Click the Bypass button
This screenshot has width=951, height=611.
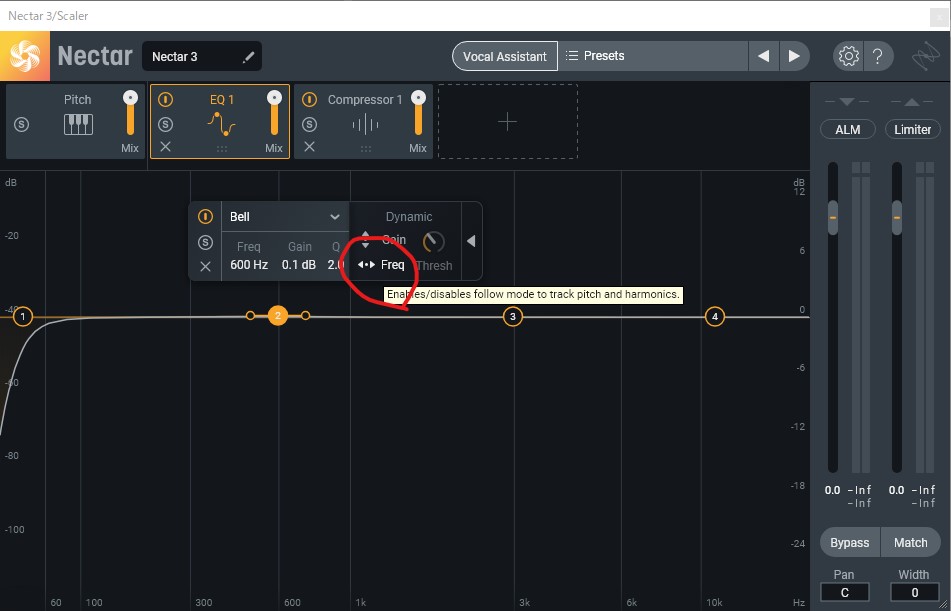point(850,542)
